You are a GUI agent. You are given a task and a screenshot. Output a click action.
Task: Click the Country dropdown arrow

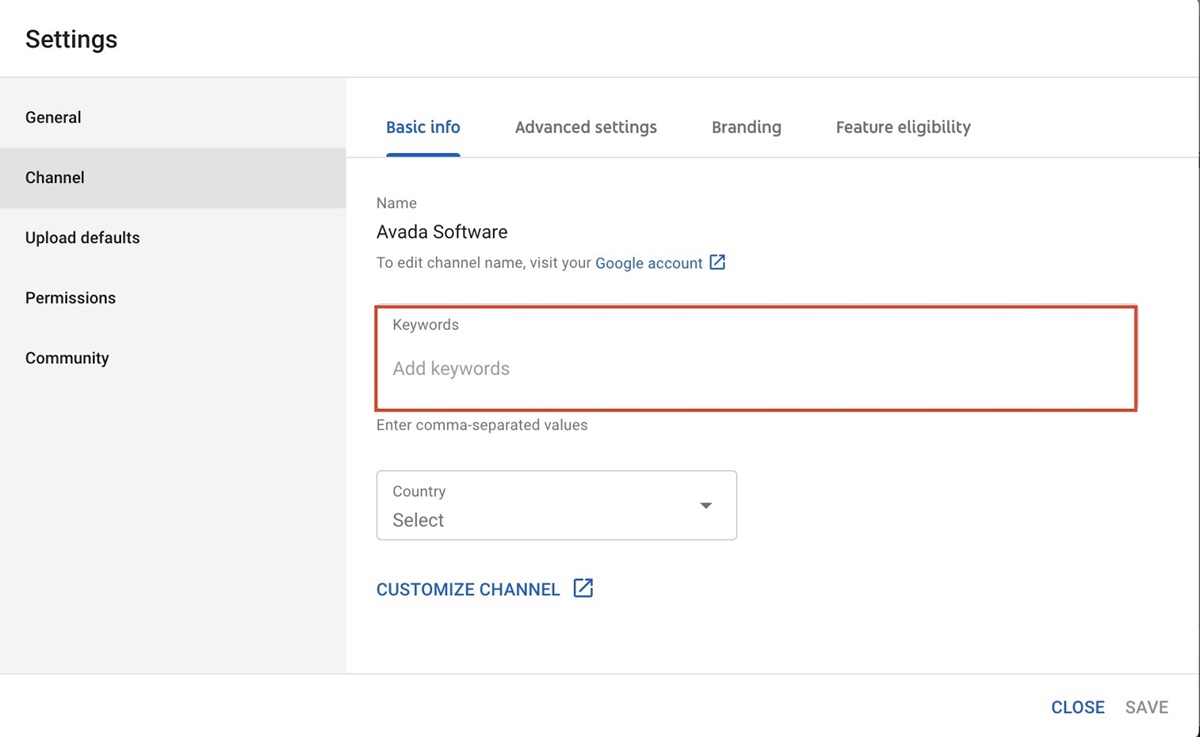[x=706, y=506]
